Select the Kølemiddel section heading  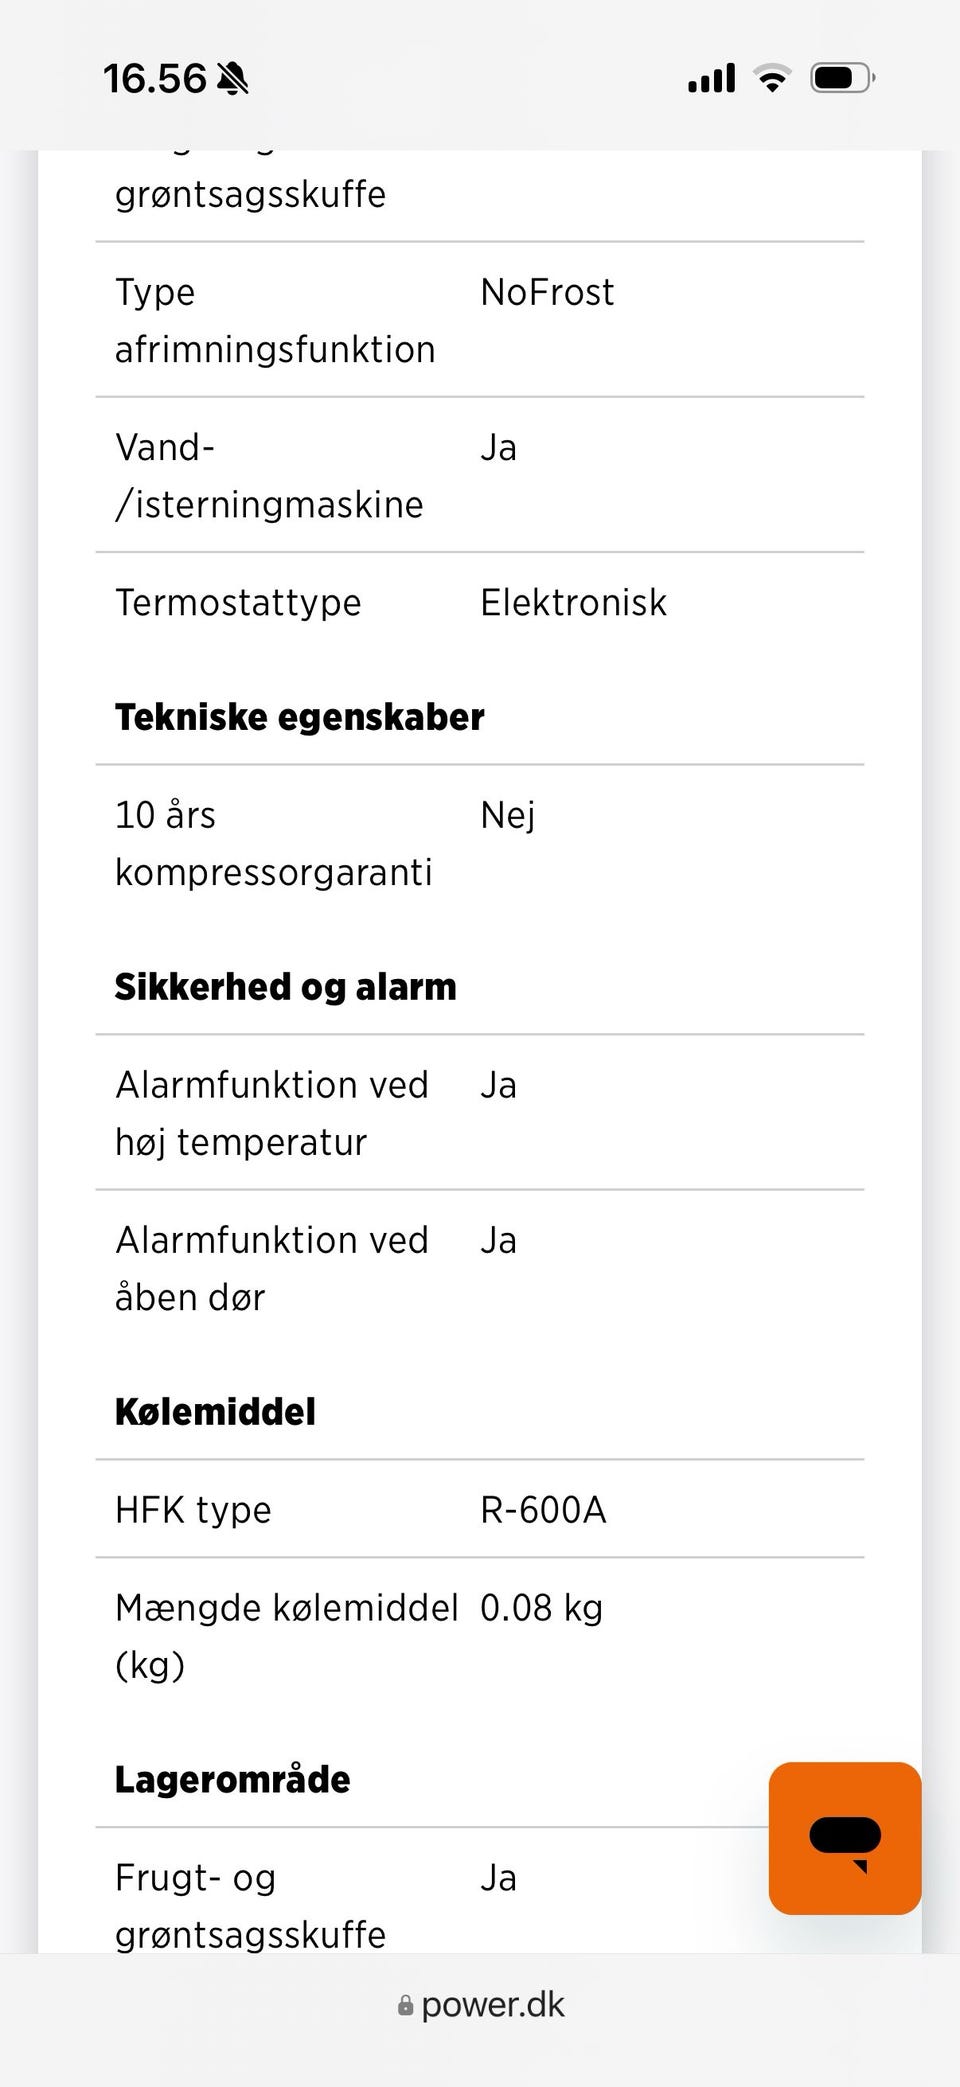215,1412
